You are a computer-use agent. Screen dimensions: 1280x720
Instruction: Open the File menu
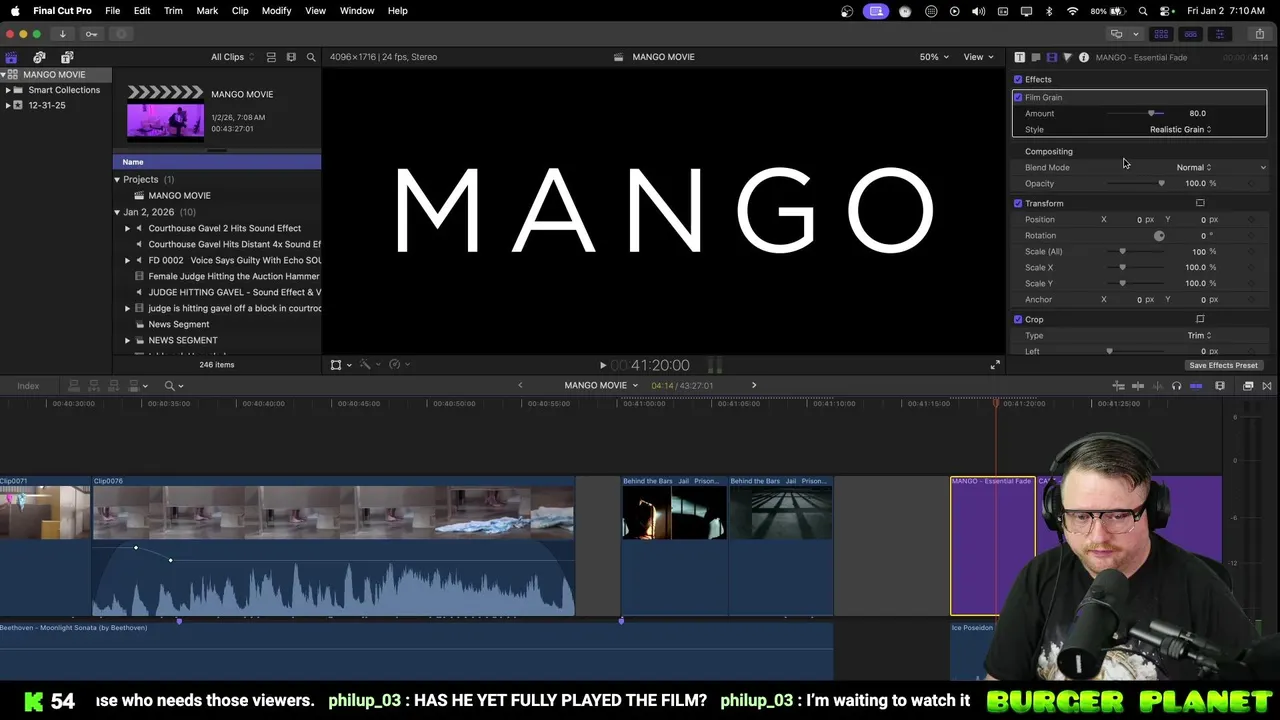point(112,11)
